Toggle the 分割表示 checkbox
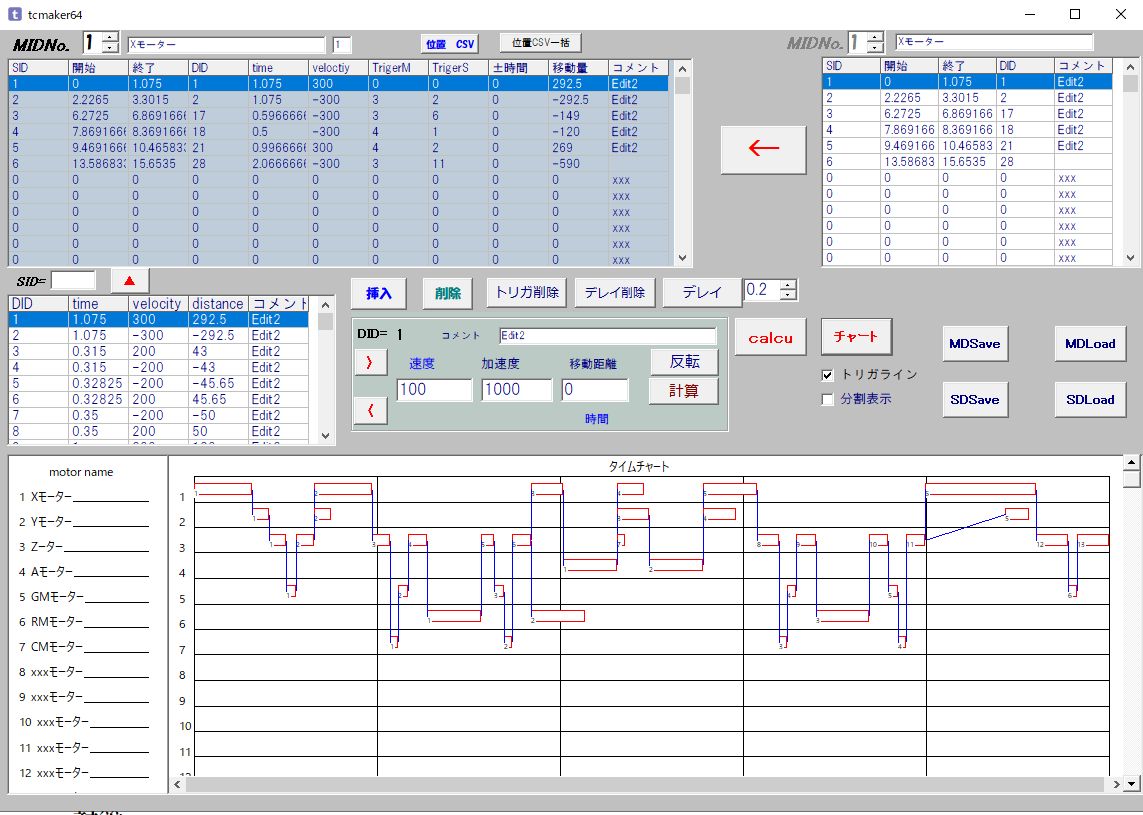The image size is (1143, 815). coord(827,399)
